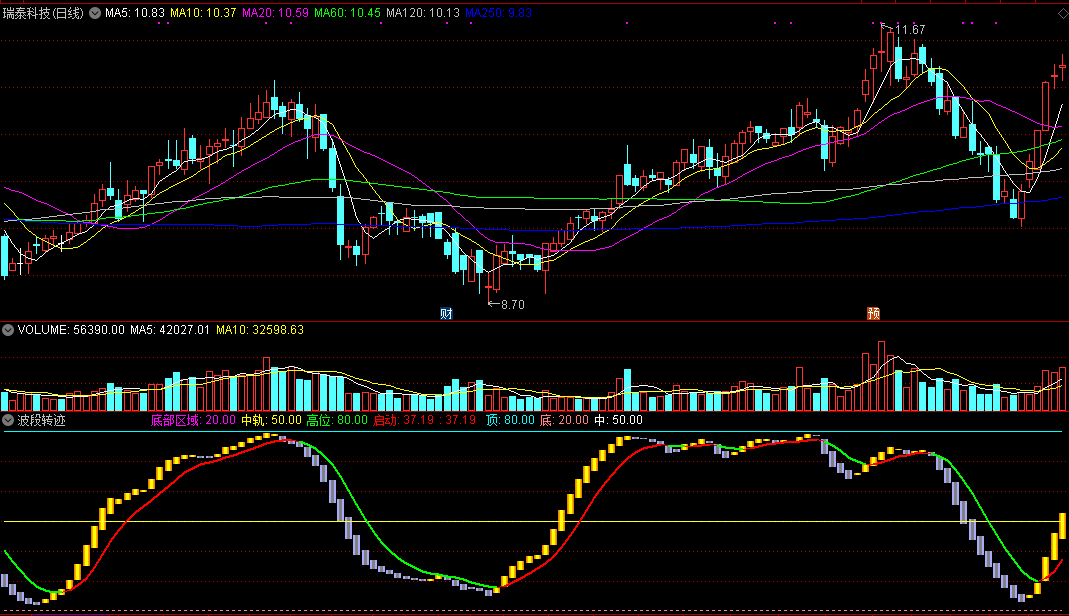Click the MA250: 9.83 label

point(499,13)
